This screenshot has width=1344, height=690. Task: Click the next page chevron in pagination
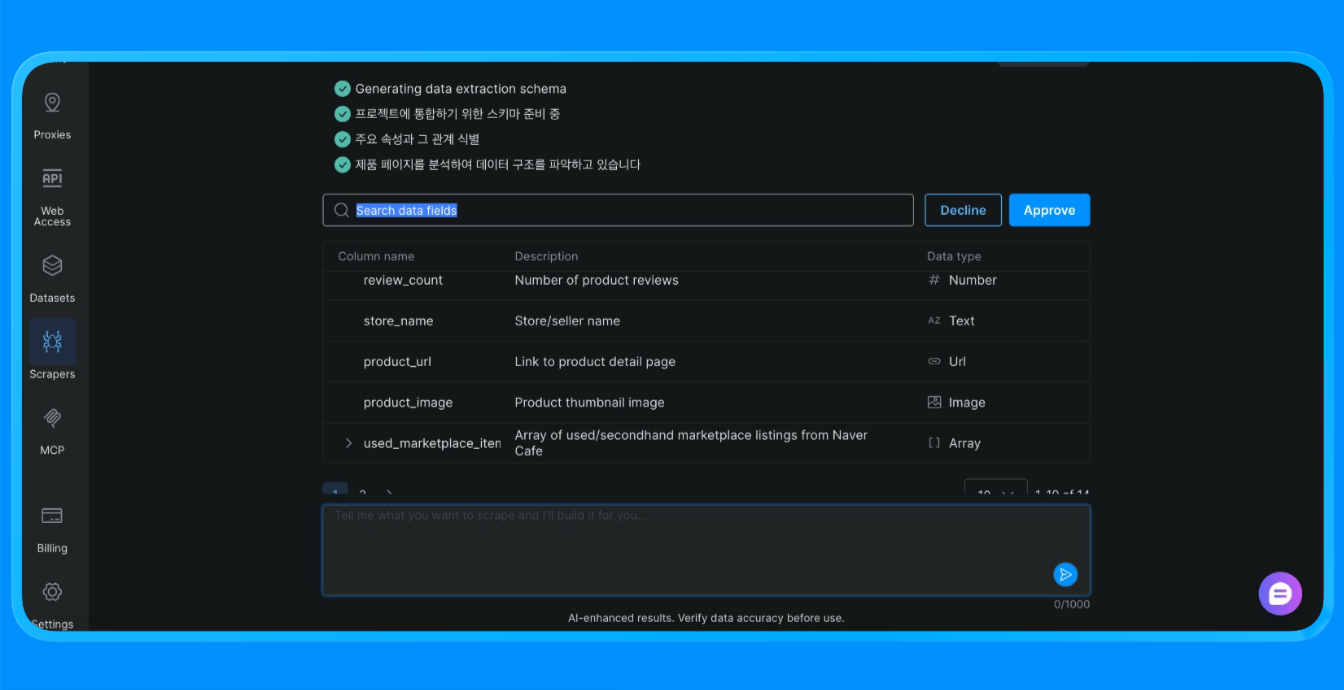point(388,494)
